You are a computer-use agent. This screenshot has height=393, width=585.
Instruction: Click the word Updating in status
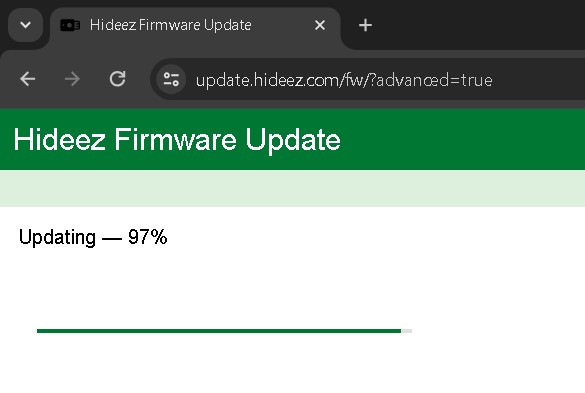57,238
